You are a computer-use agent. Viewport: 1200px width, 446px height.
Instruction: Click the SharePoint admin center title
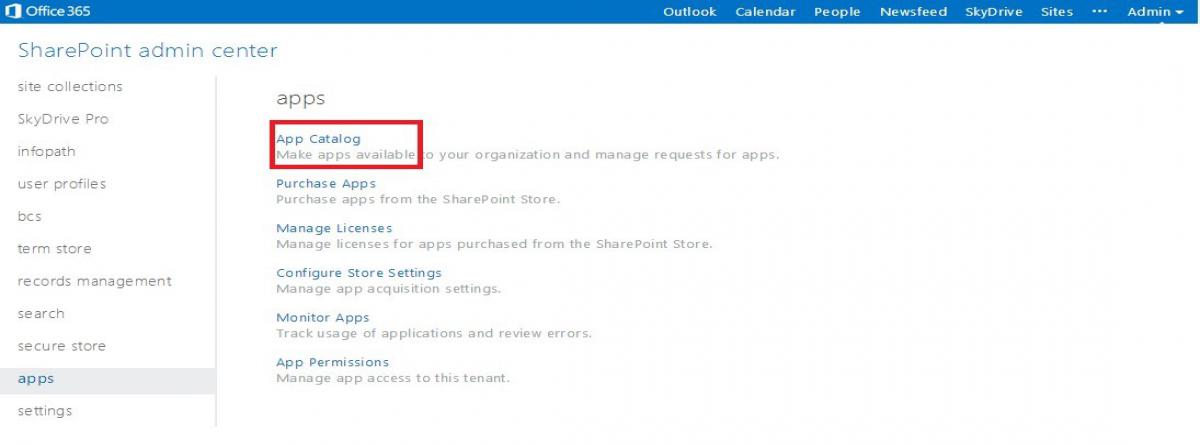148,51
